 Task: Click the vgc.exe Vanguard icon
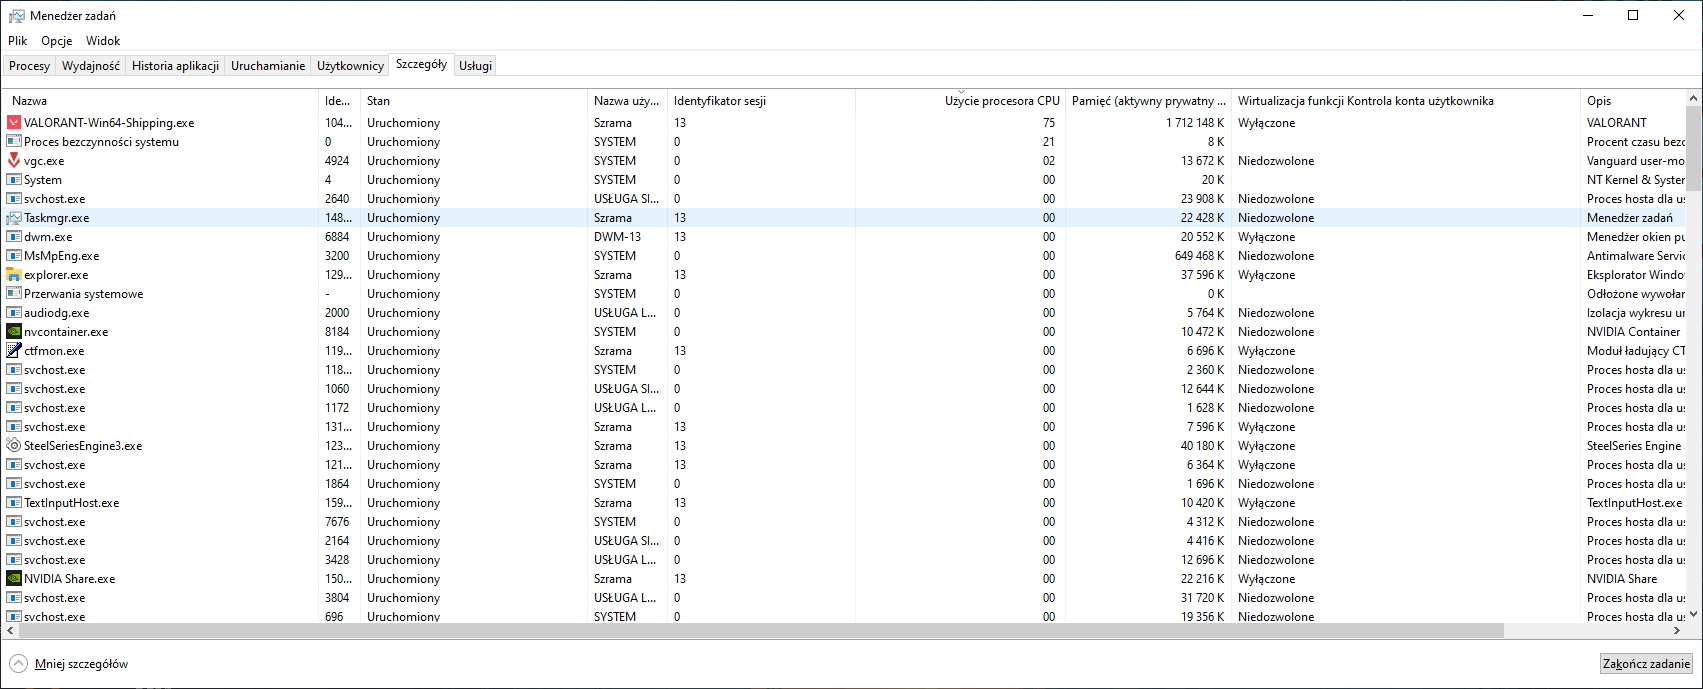coord(14,161)
